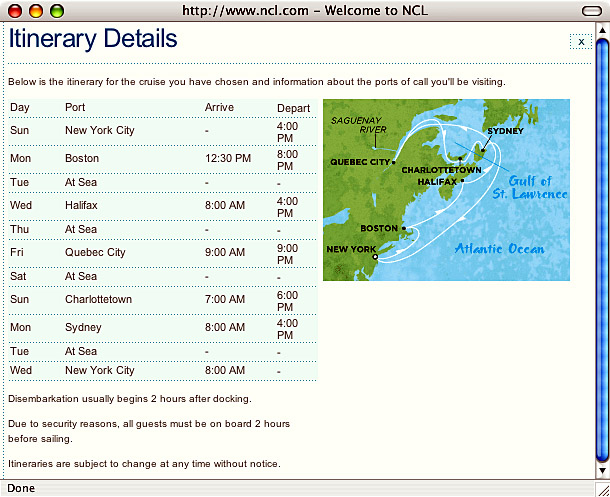Click the Done status bar text
Screen dimensions: 610x497
point(21,488)
